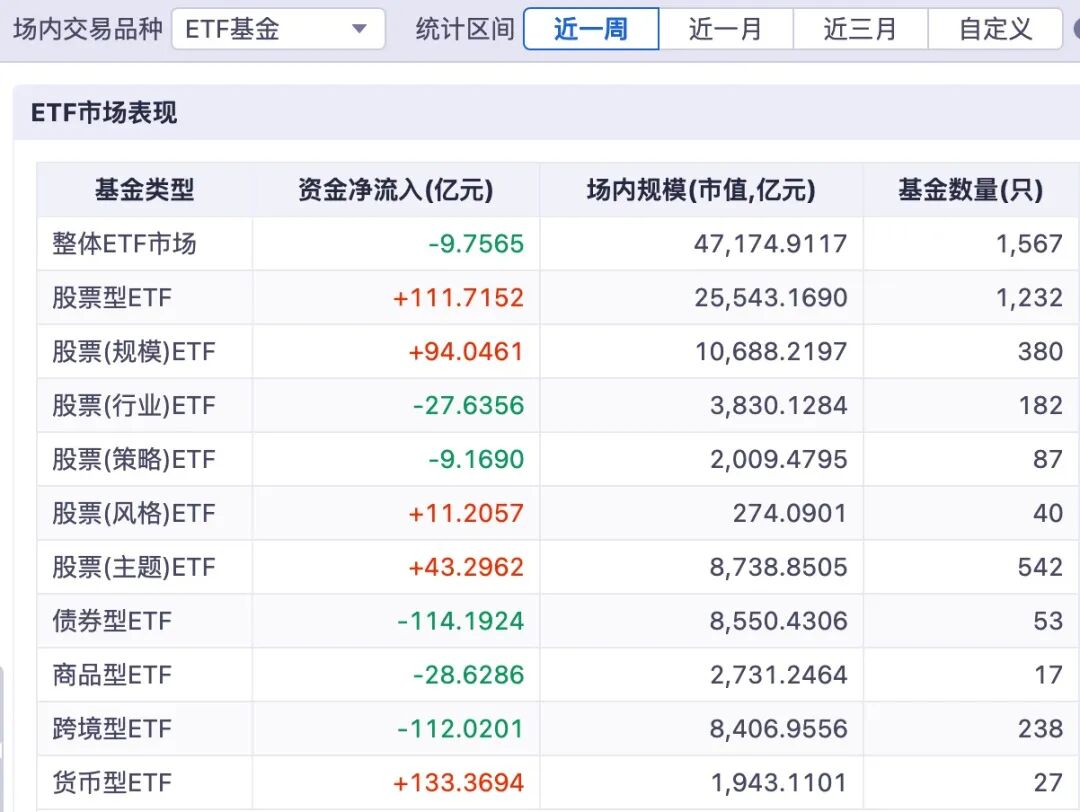Select the 股票(规模)ETF row label

click(x=134, y=352)
